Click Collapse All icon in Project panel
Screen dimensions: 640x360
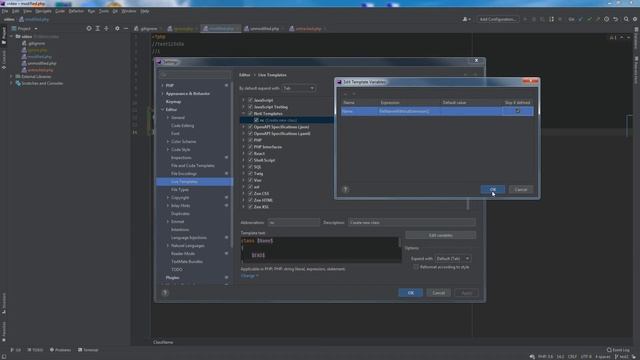107,28
